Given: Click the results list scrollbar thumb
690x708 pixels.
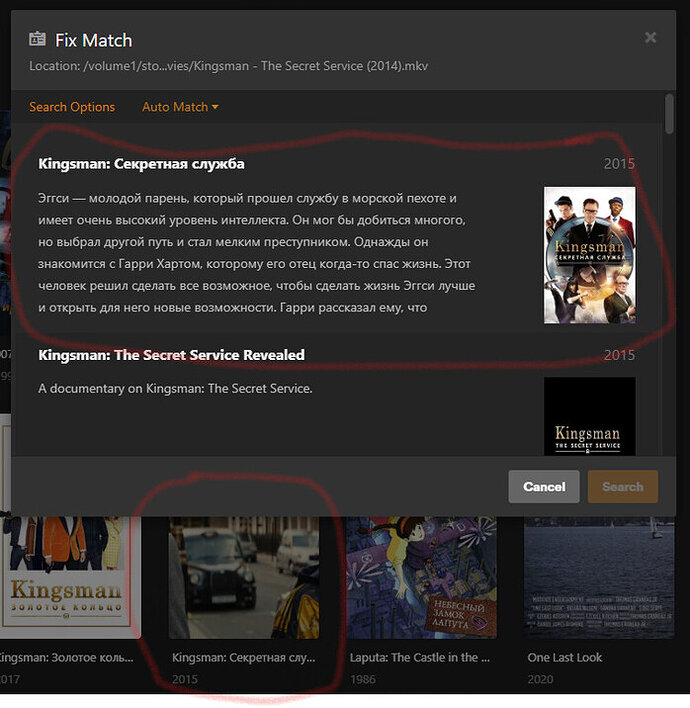Looking at the screenshot, I should point(669,114).
